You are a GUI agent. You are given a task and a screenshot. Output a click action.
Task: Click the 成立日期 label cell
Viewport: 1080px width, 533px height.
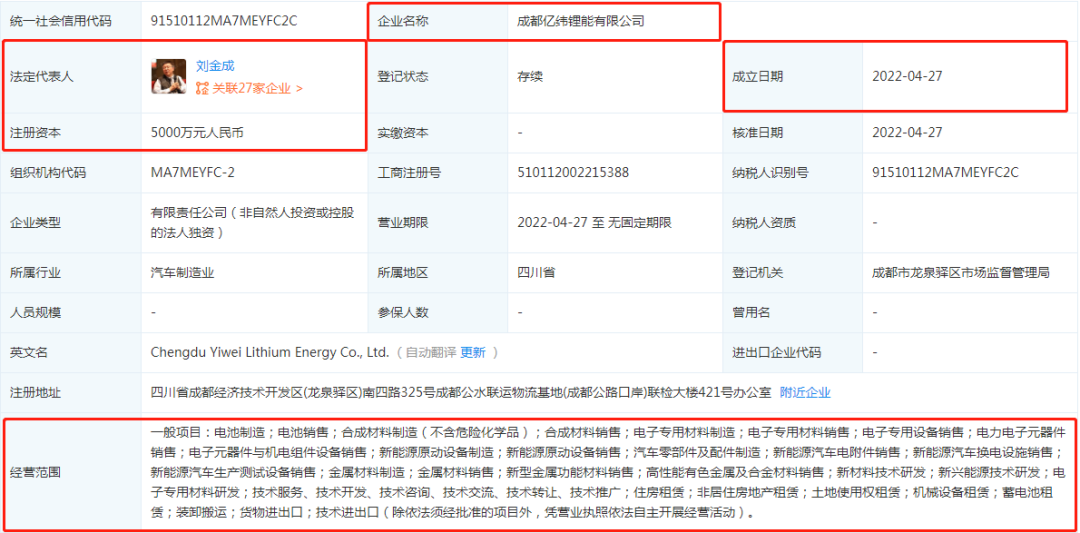coord(792,76)
